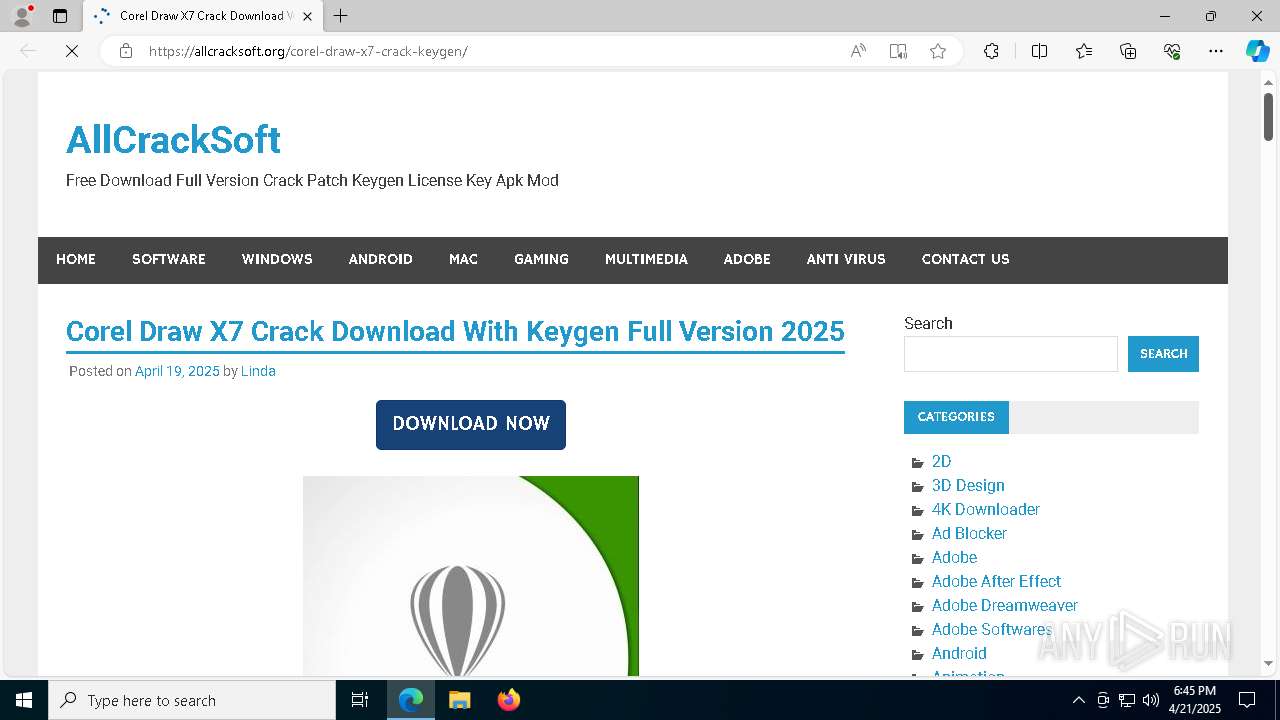Click the SEARCH button
This screenshot has height=720, width=1280.
tap(1163, 354)
